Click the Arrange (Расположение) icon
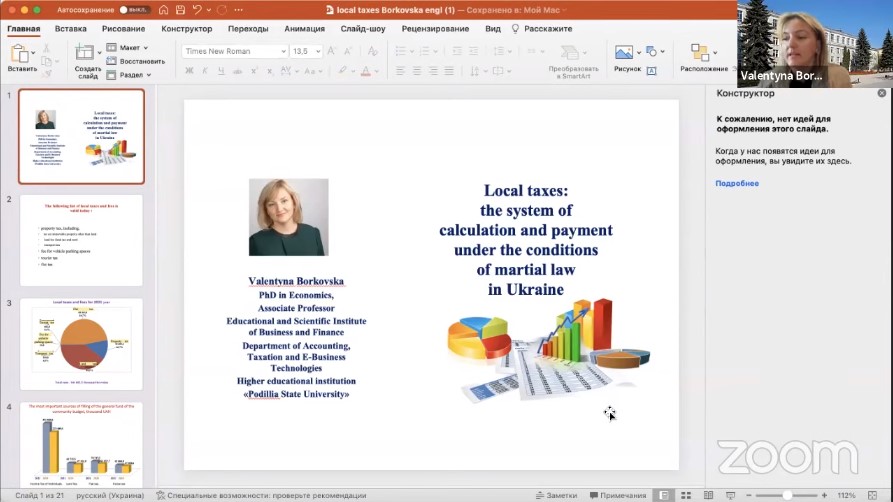This screenshot has height=502, width=893. click(x=699, y=52)
